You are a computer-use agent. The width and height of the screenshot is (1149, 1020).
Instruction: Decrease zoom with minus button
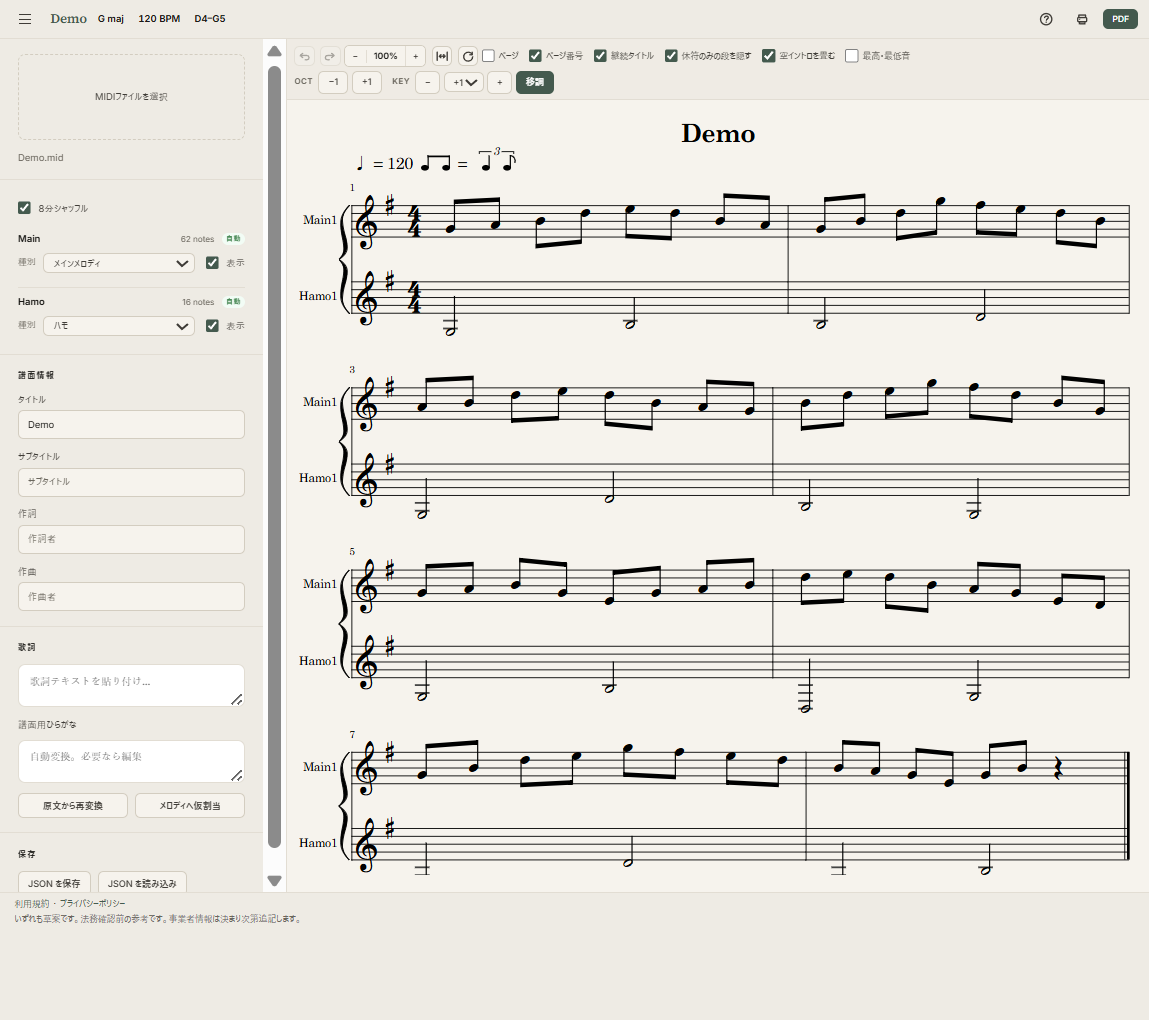pyautogui.click(x=355, y=56)
